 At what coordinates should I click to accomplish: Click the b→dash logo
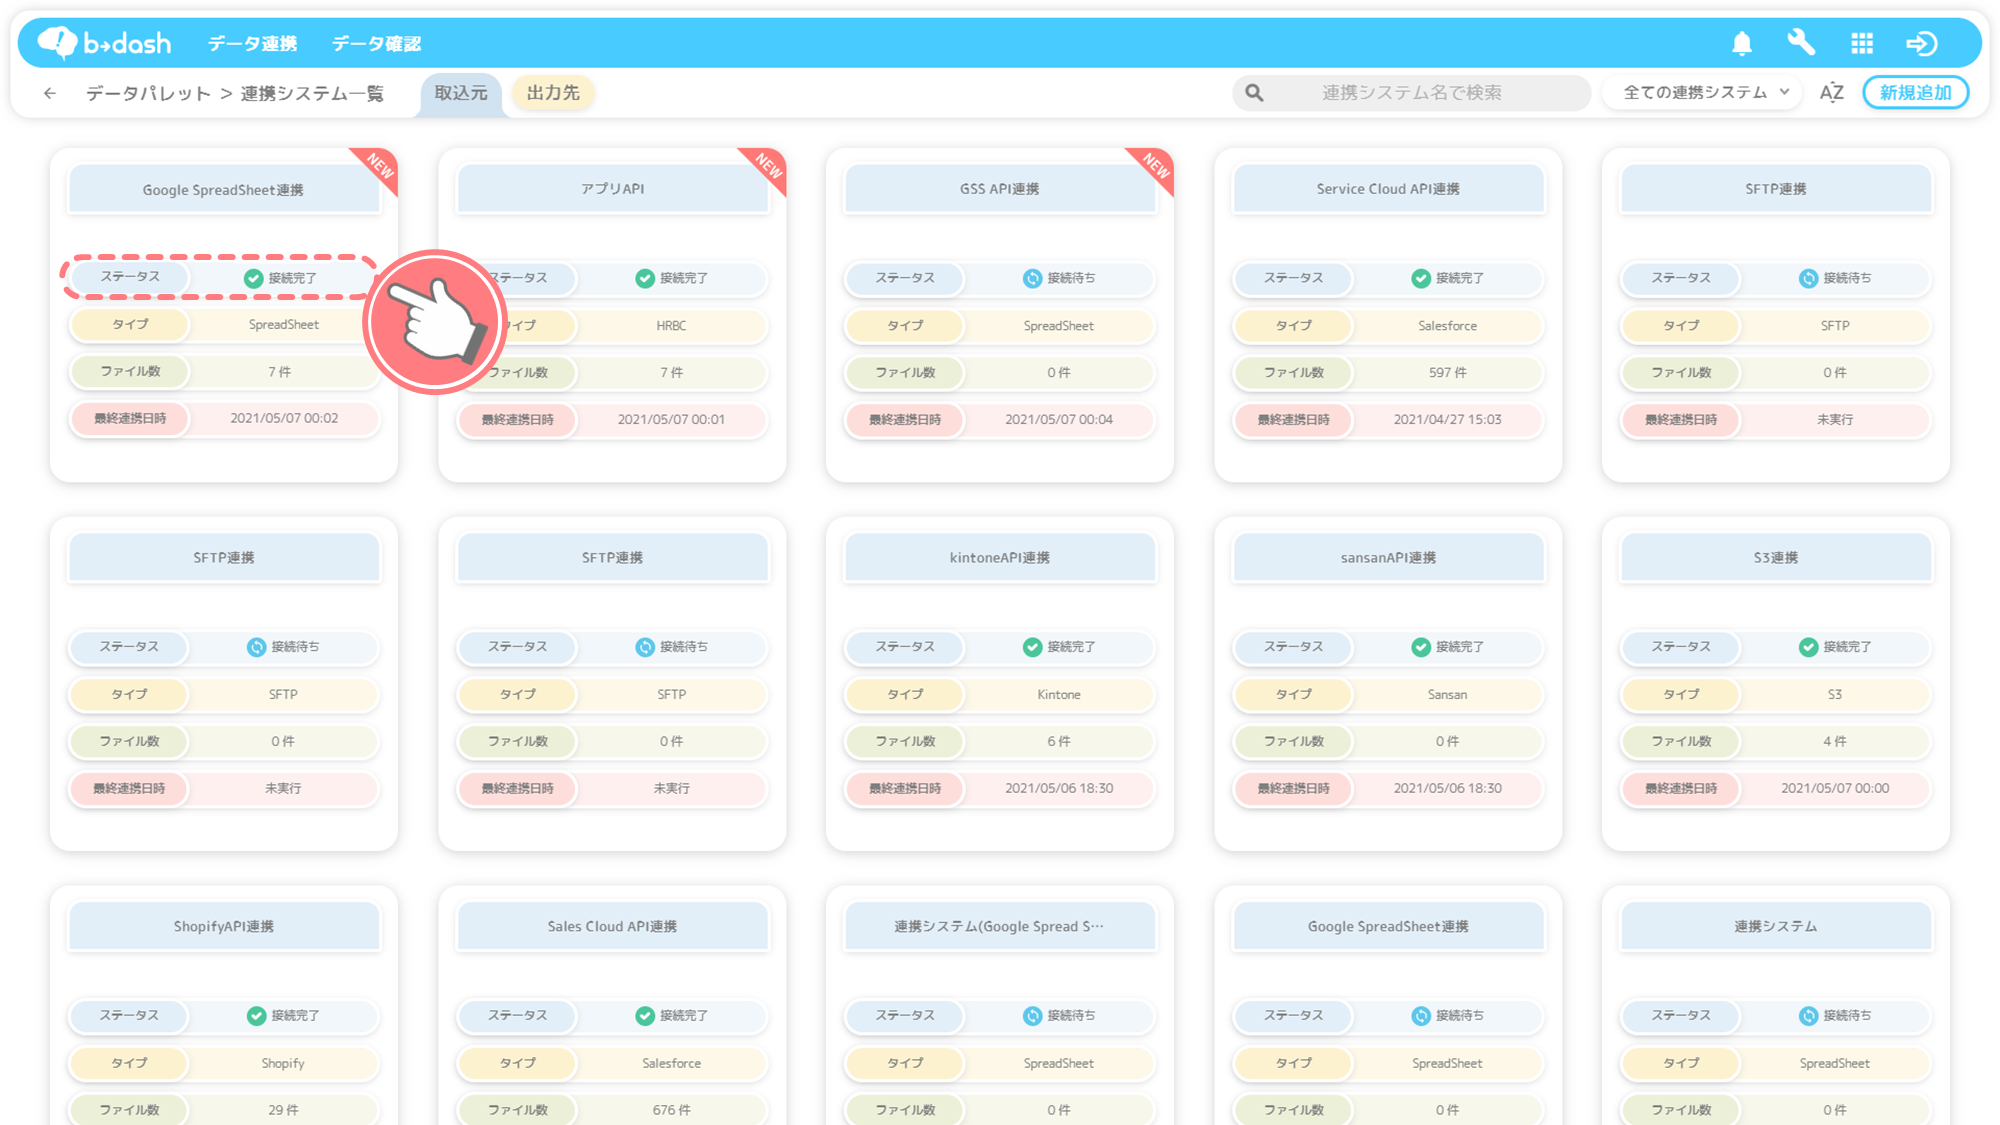105,42
